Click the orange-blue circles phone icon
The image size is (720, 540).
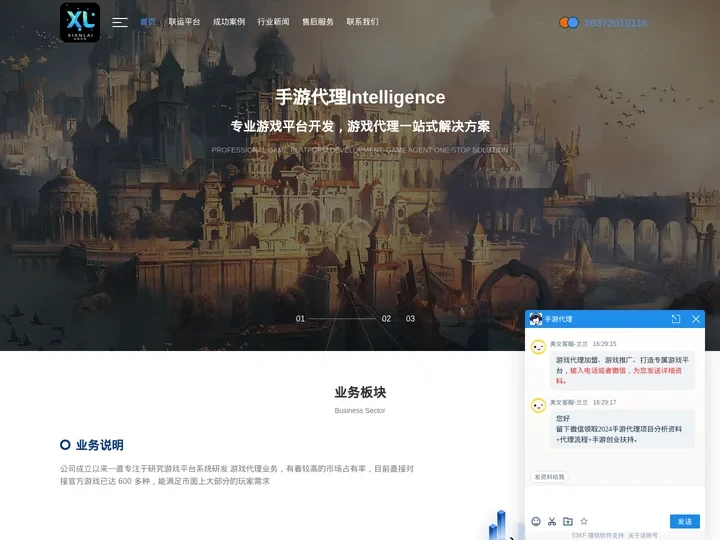click(569, 22)
